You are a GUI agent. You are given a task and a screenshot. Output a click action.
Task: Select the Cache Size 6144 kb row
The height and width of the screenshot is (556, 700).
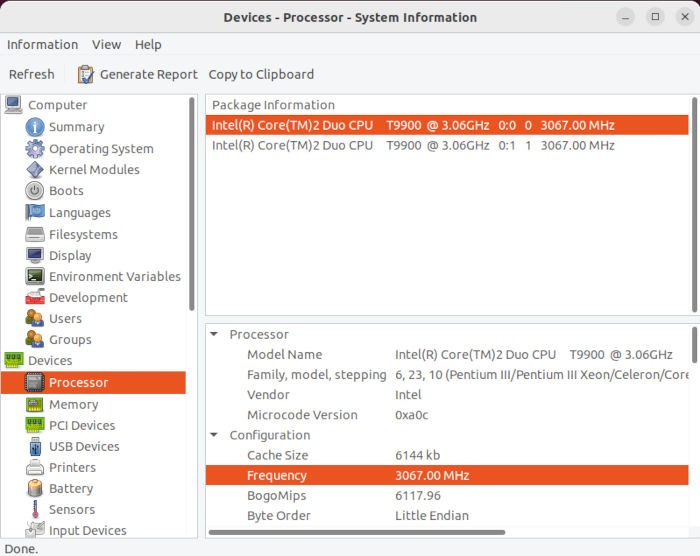point(447,456)
